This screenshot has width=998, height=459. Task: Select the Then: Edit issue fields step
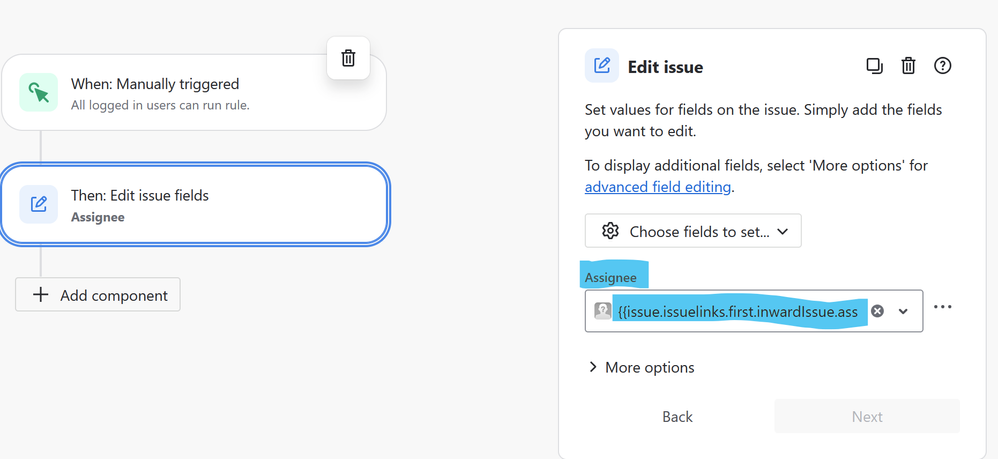pyautogui.click(x=194, y=204)
